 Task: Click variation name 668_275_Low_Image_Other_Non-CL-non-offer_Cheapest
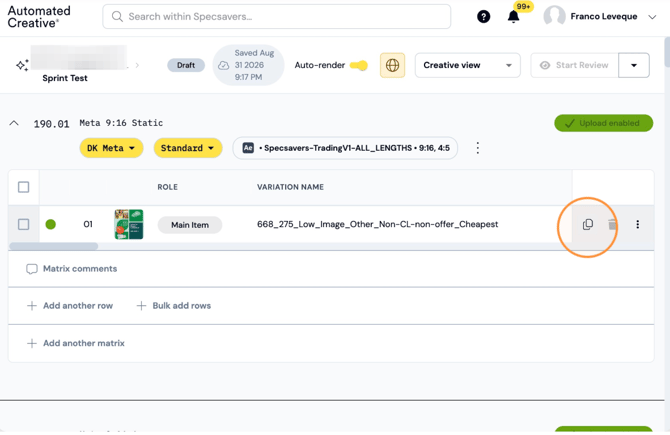[x=377, y=224]
